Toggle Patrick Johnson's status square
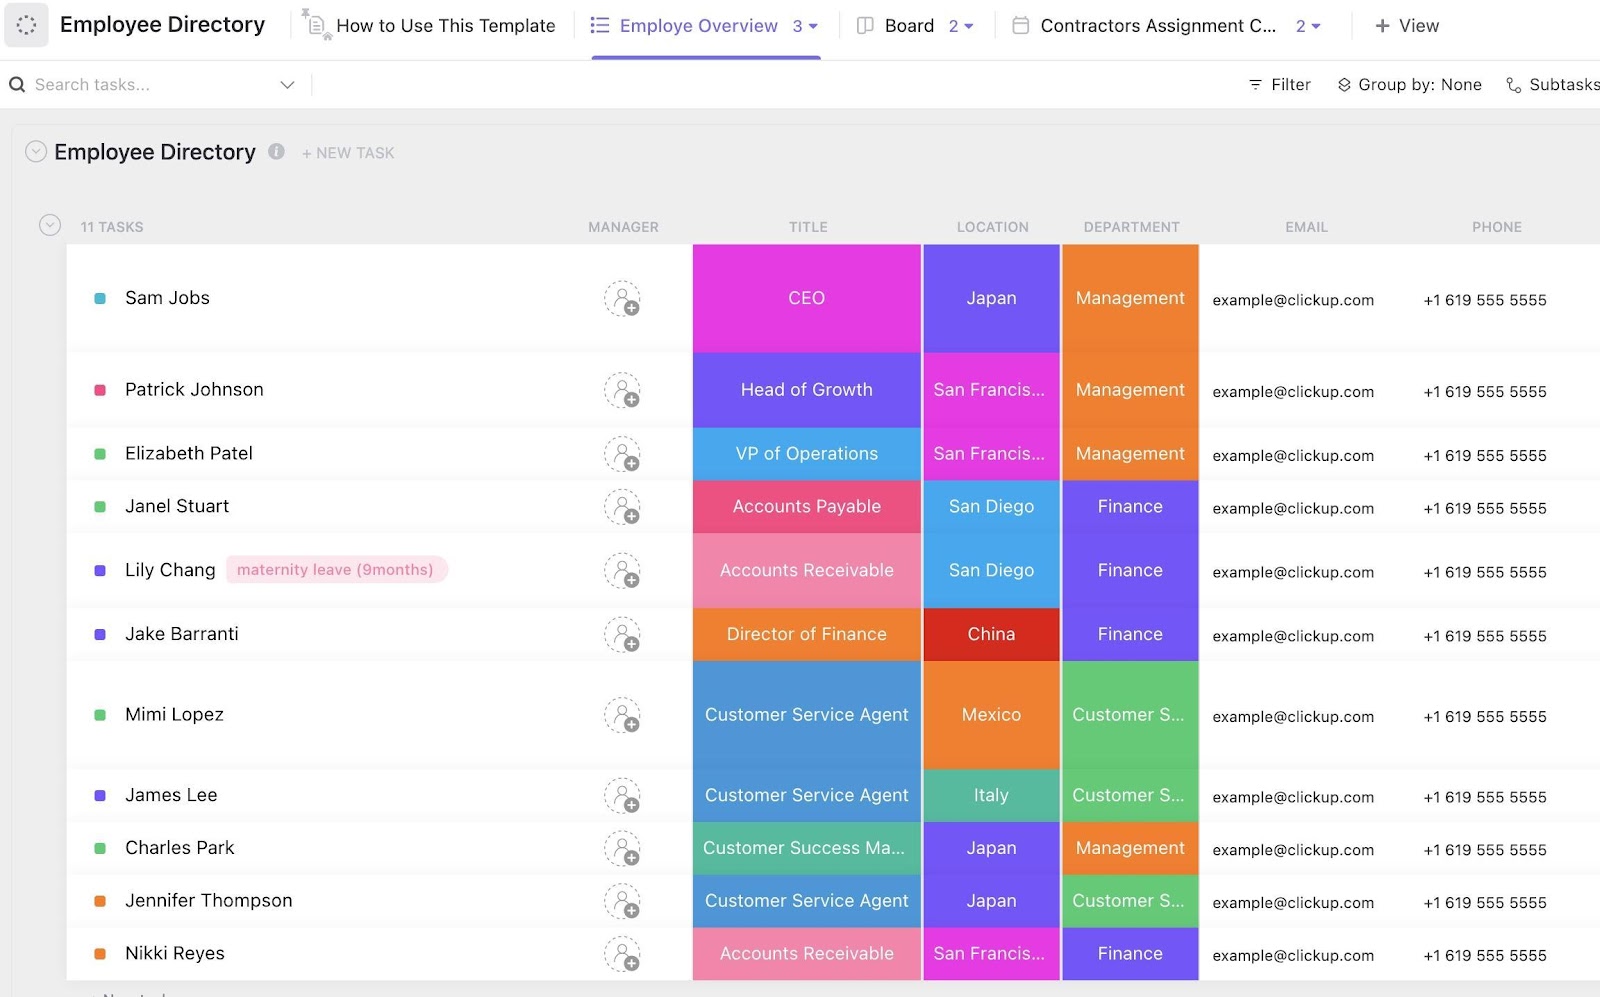This screenshot has height=997, width=1600. click(x=100, y=390)
